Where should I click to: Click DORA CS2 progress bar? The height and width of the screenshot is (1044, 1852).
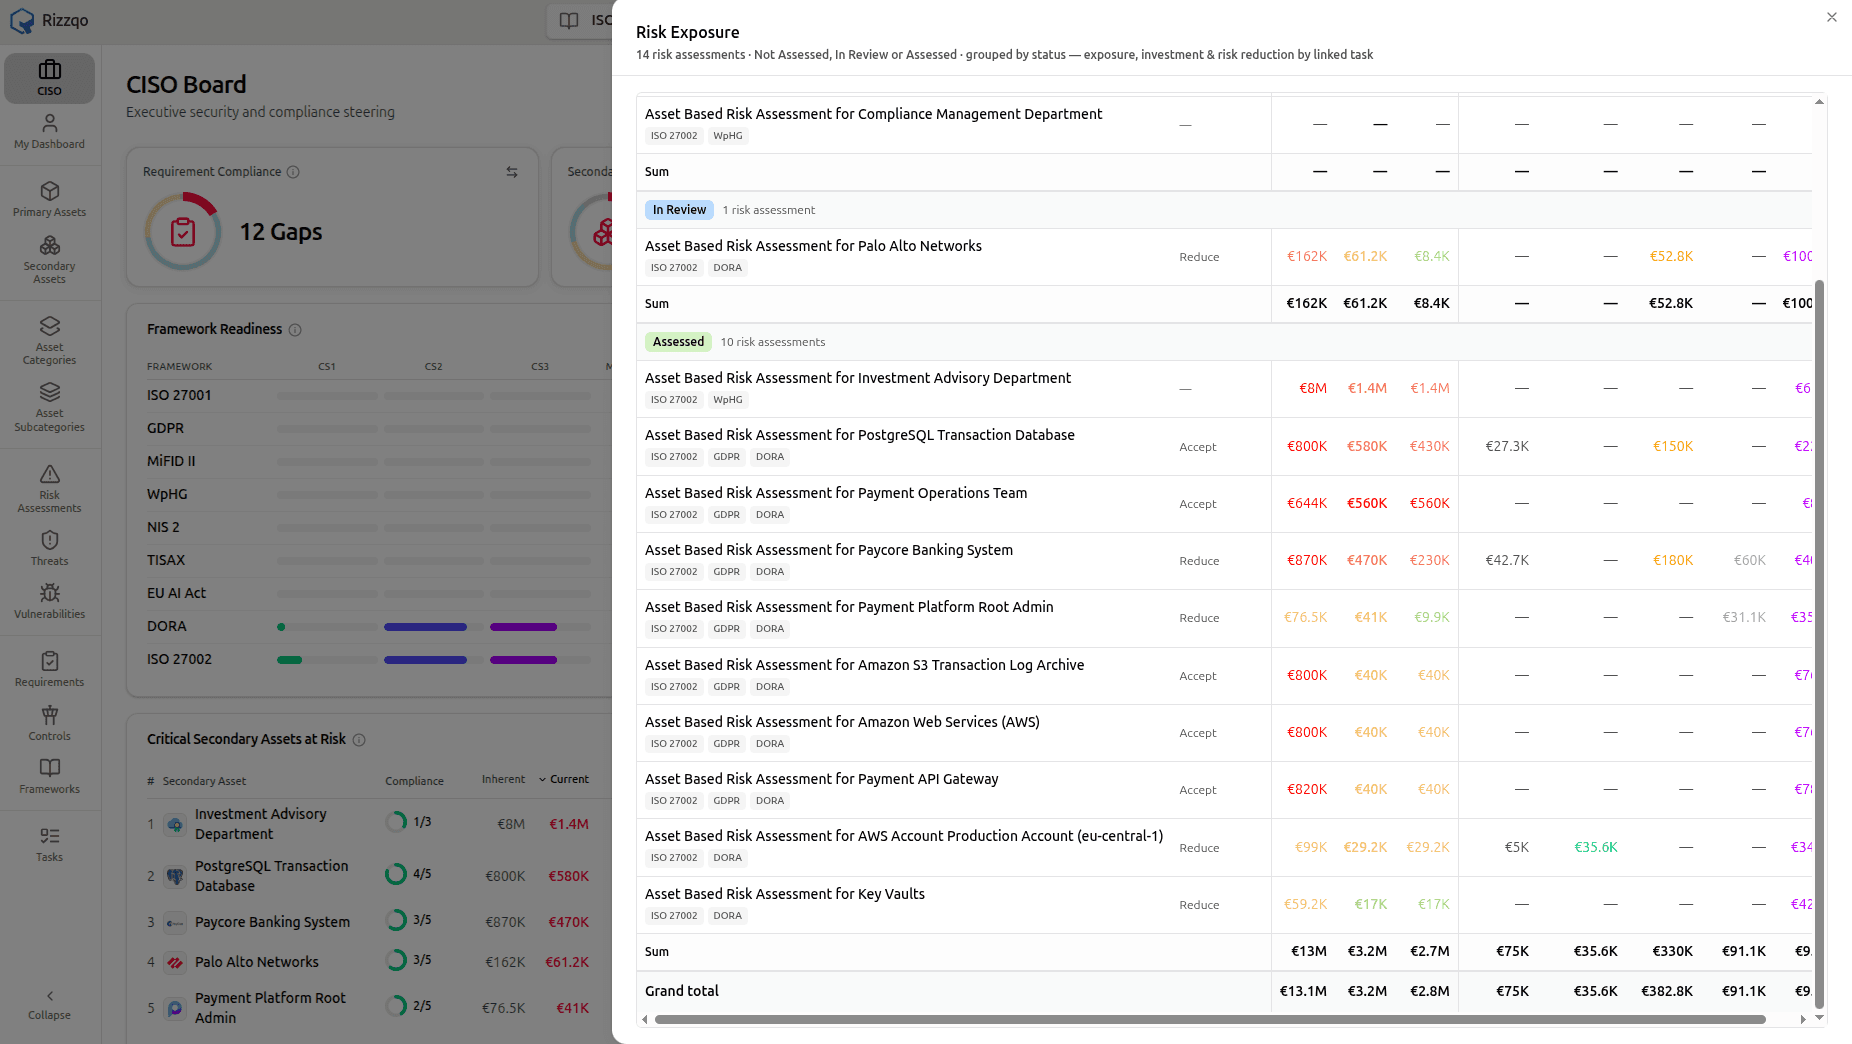coord(433,627)
